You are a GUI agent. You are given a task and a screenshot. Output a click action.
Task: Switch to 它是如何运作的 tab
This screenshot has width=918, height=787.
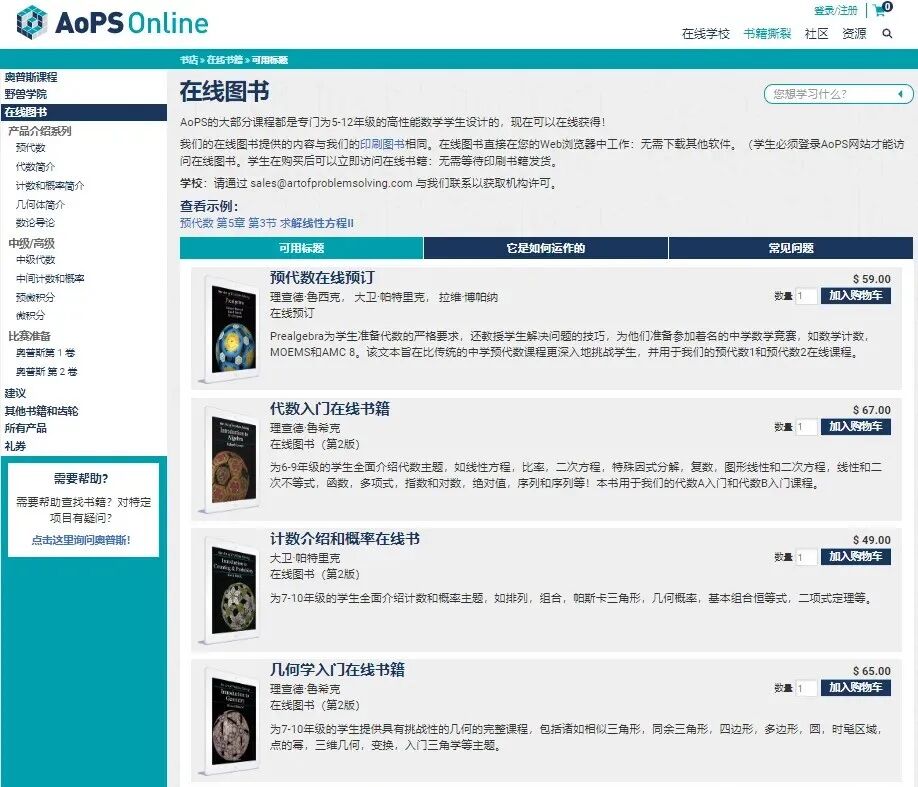click(546, 248)
